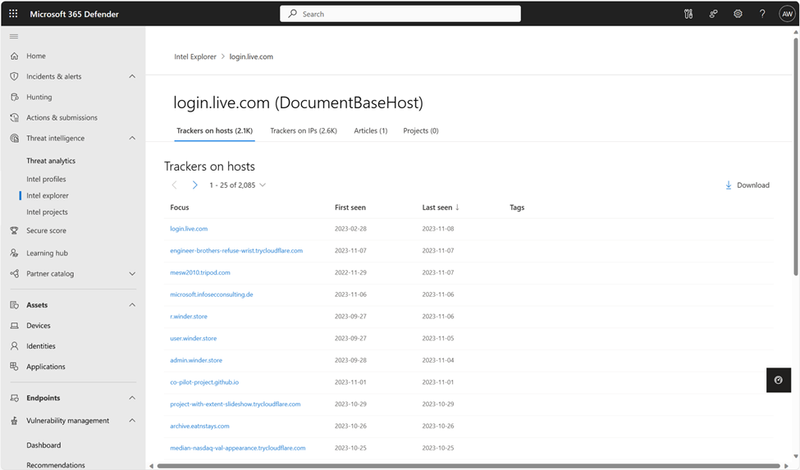The width and height of the screenshot is (800, 470).
Task: Open the Settings gear in header
Action: 738,14
